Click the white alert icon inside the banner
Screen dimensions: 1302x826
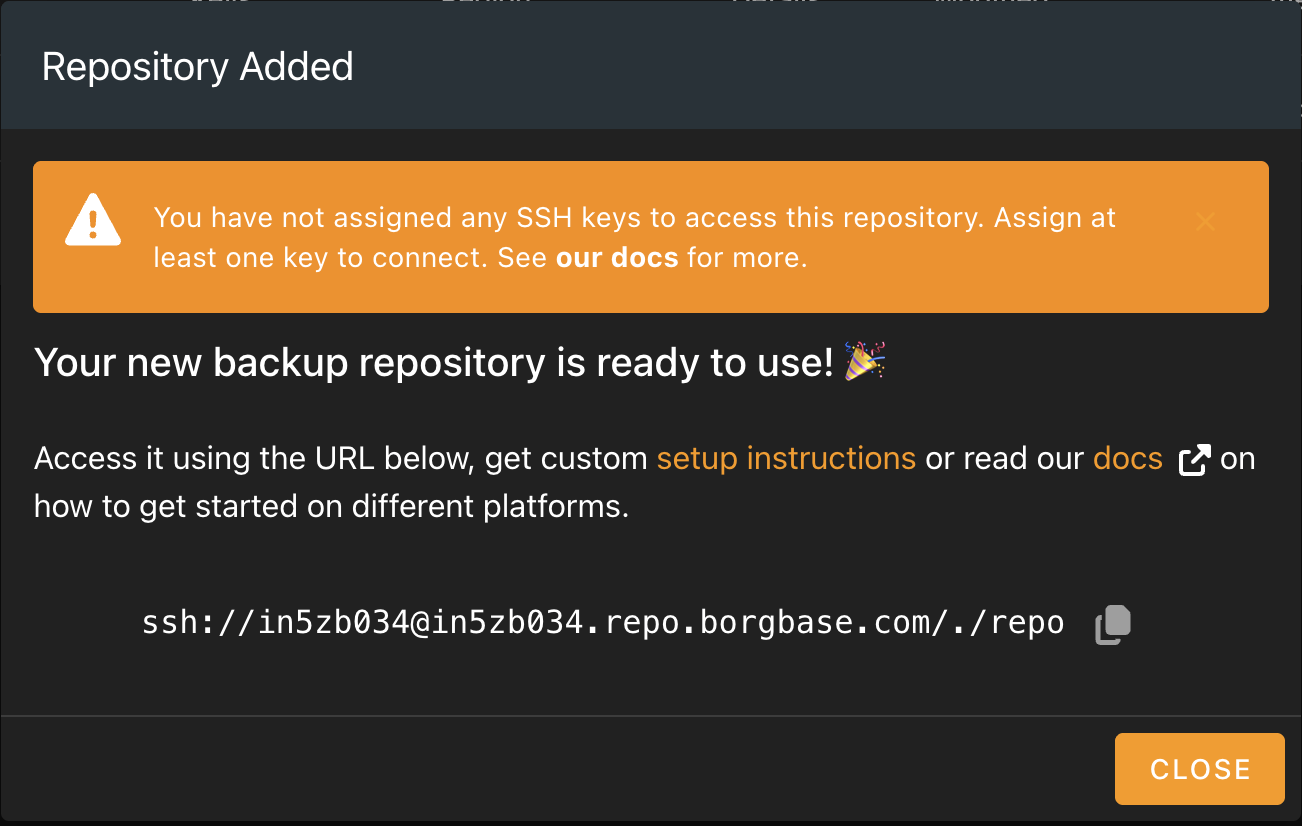92,221
